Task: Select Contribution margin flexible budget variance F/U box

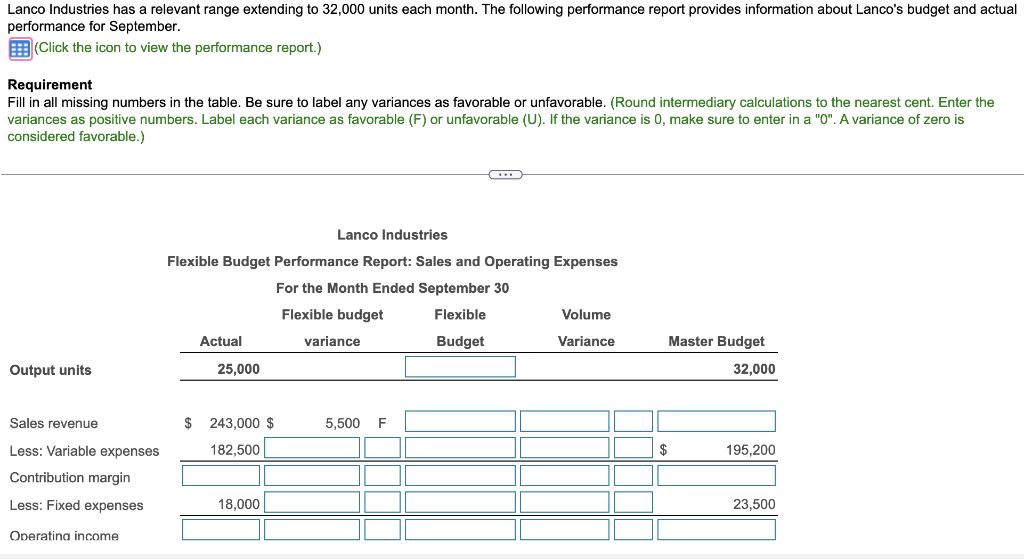Action: click(x=382, y=475)
